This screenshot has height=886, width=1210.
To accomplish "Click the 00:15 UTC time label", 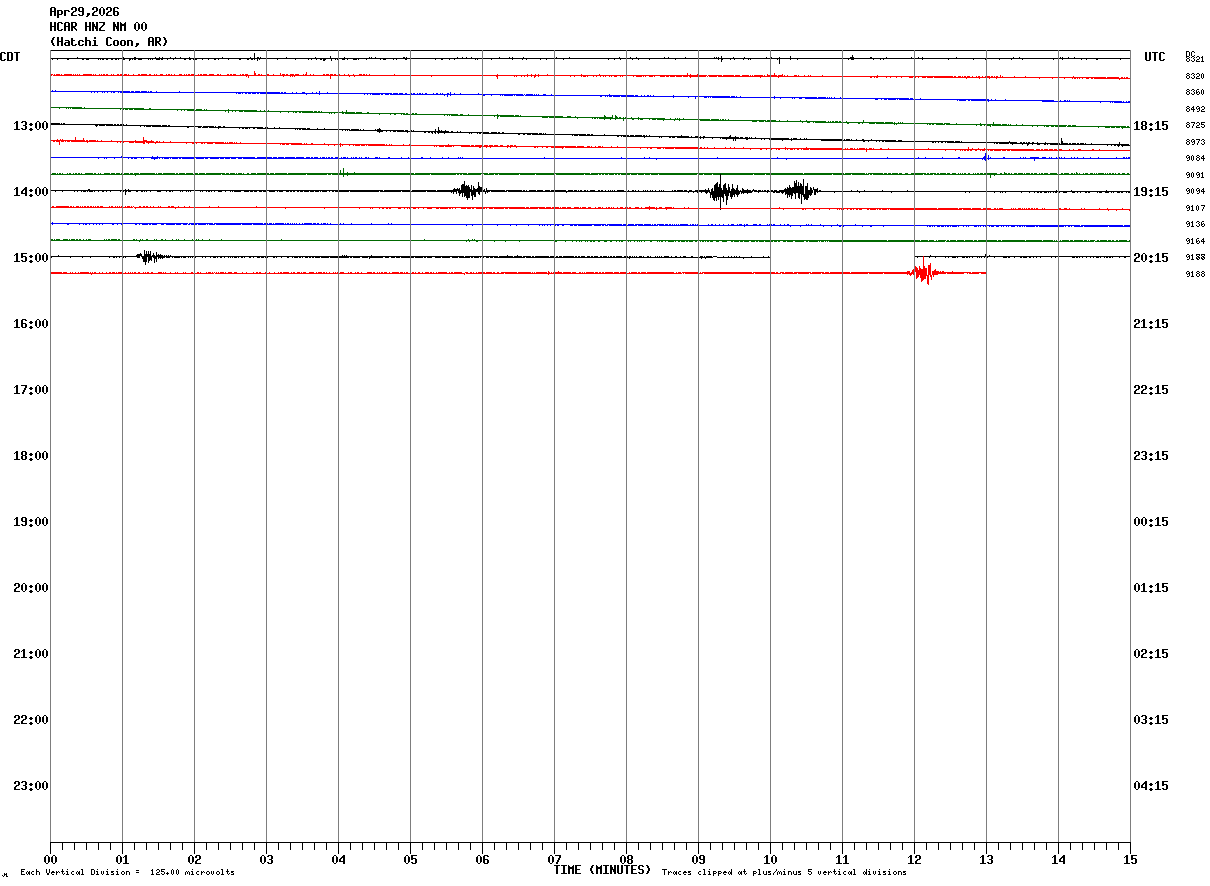I will tap(1151, 521).
